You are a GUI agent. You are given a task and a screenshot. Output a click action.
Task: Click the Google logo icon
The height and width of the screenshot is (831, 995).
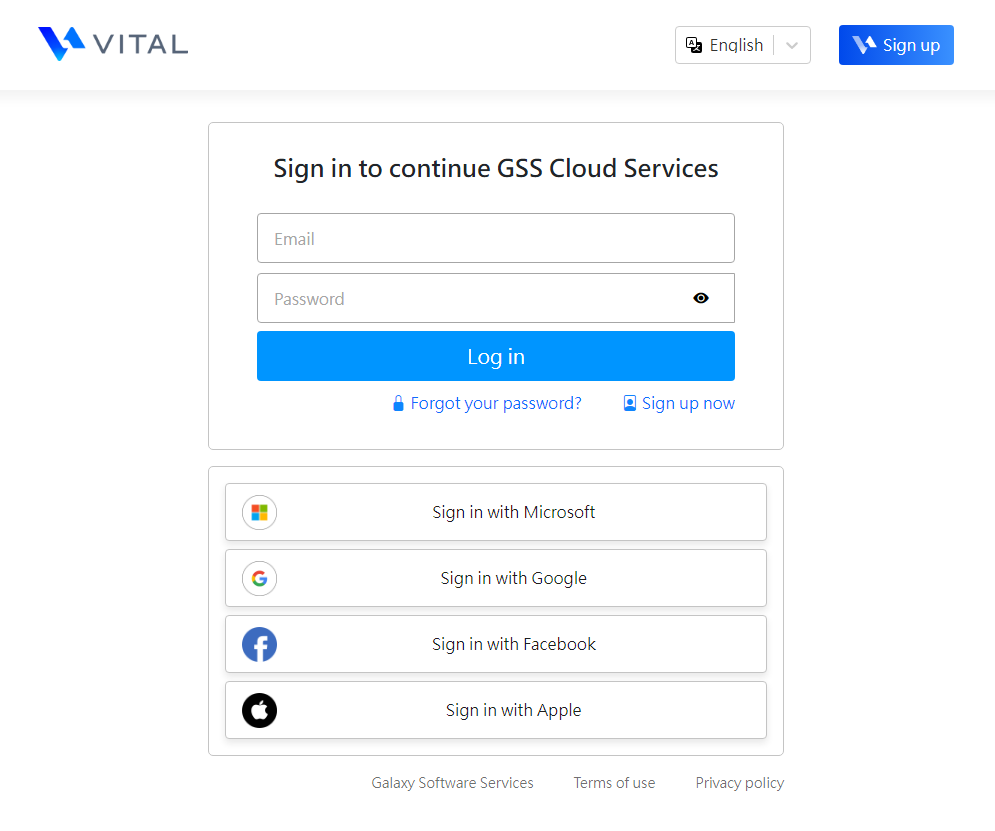(x=260, y=579)
